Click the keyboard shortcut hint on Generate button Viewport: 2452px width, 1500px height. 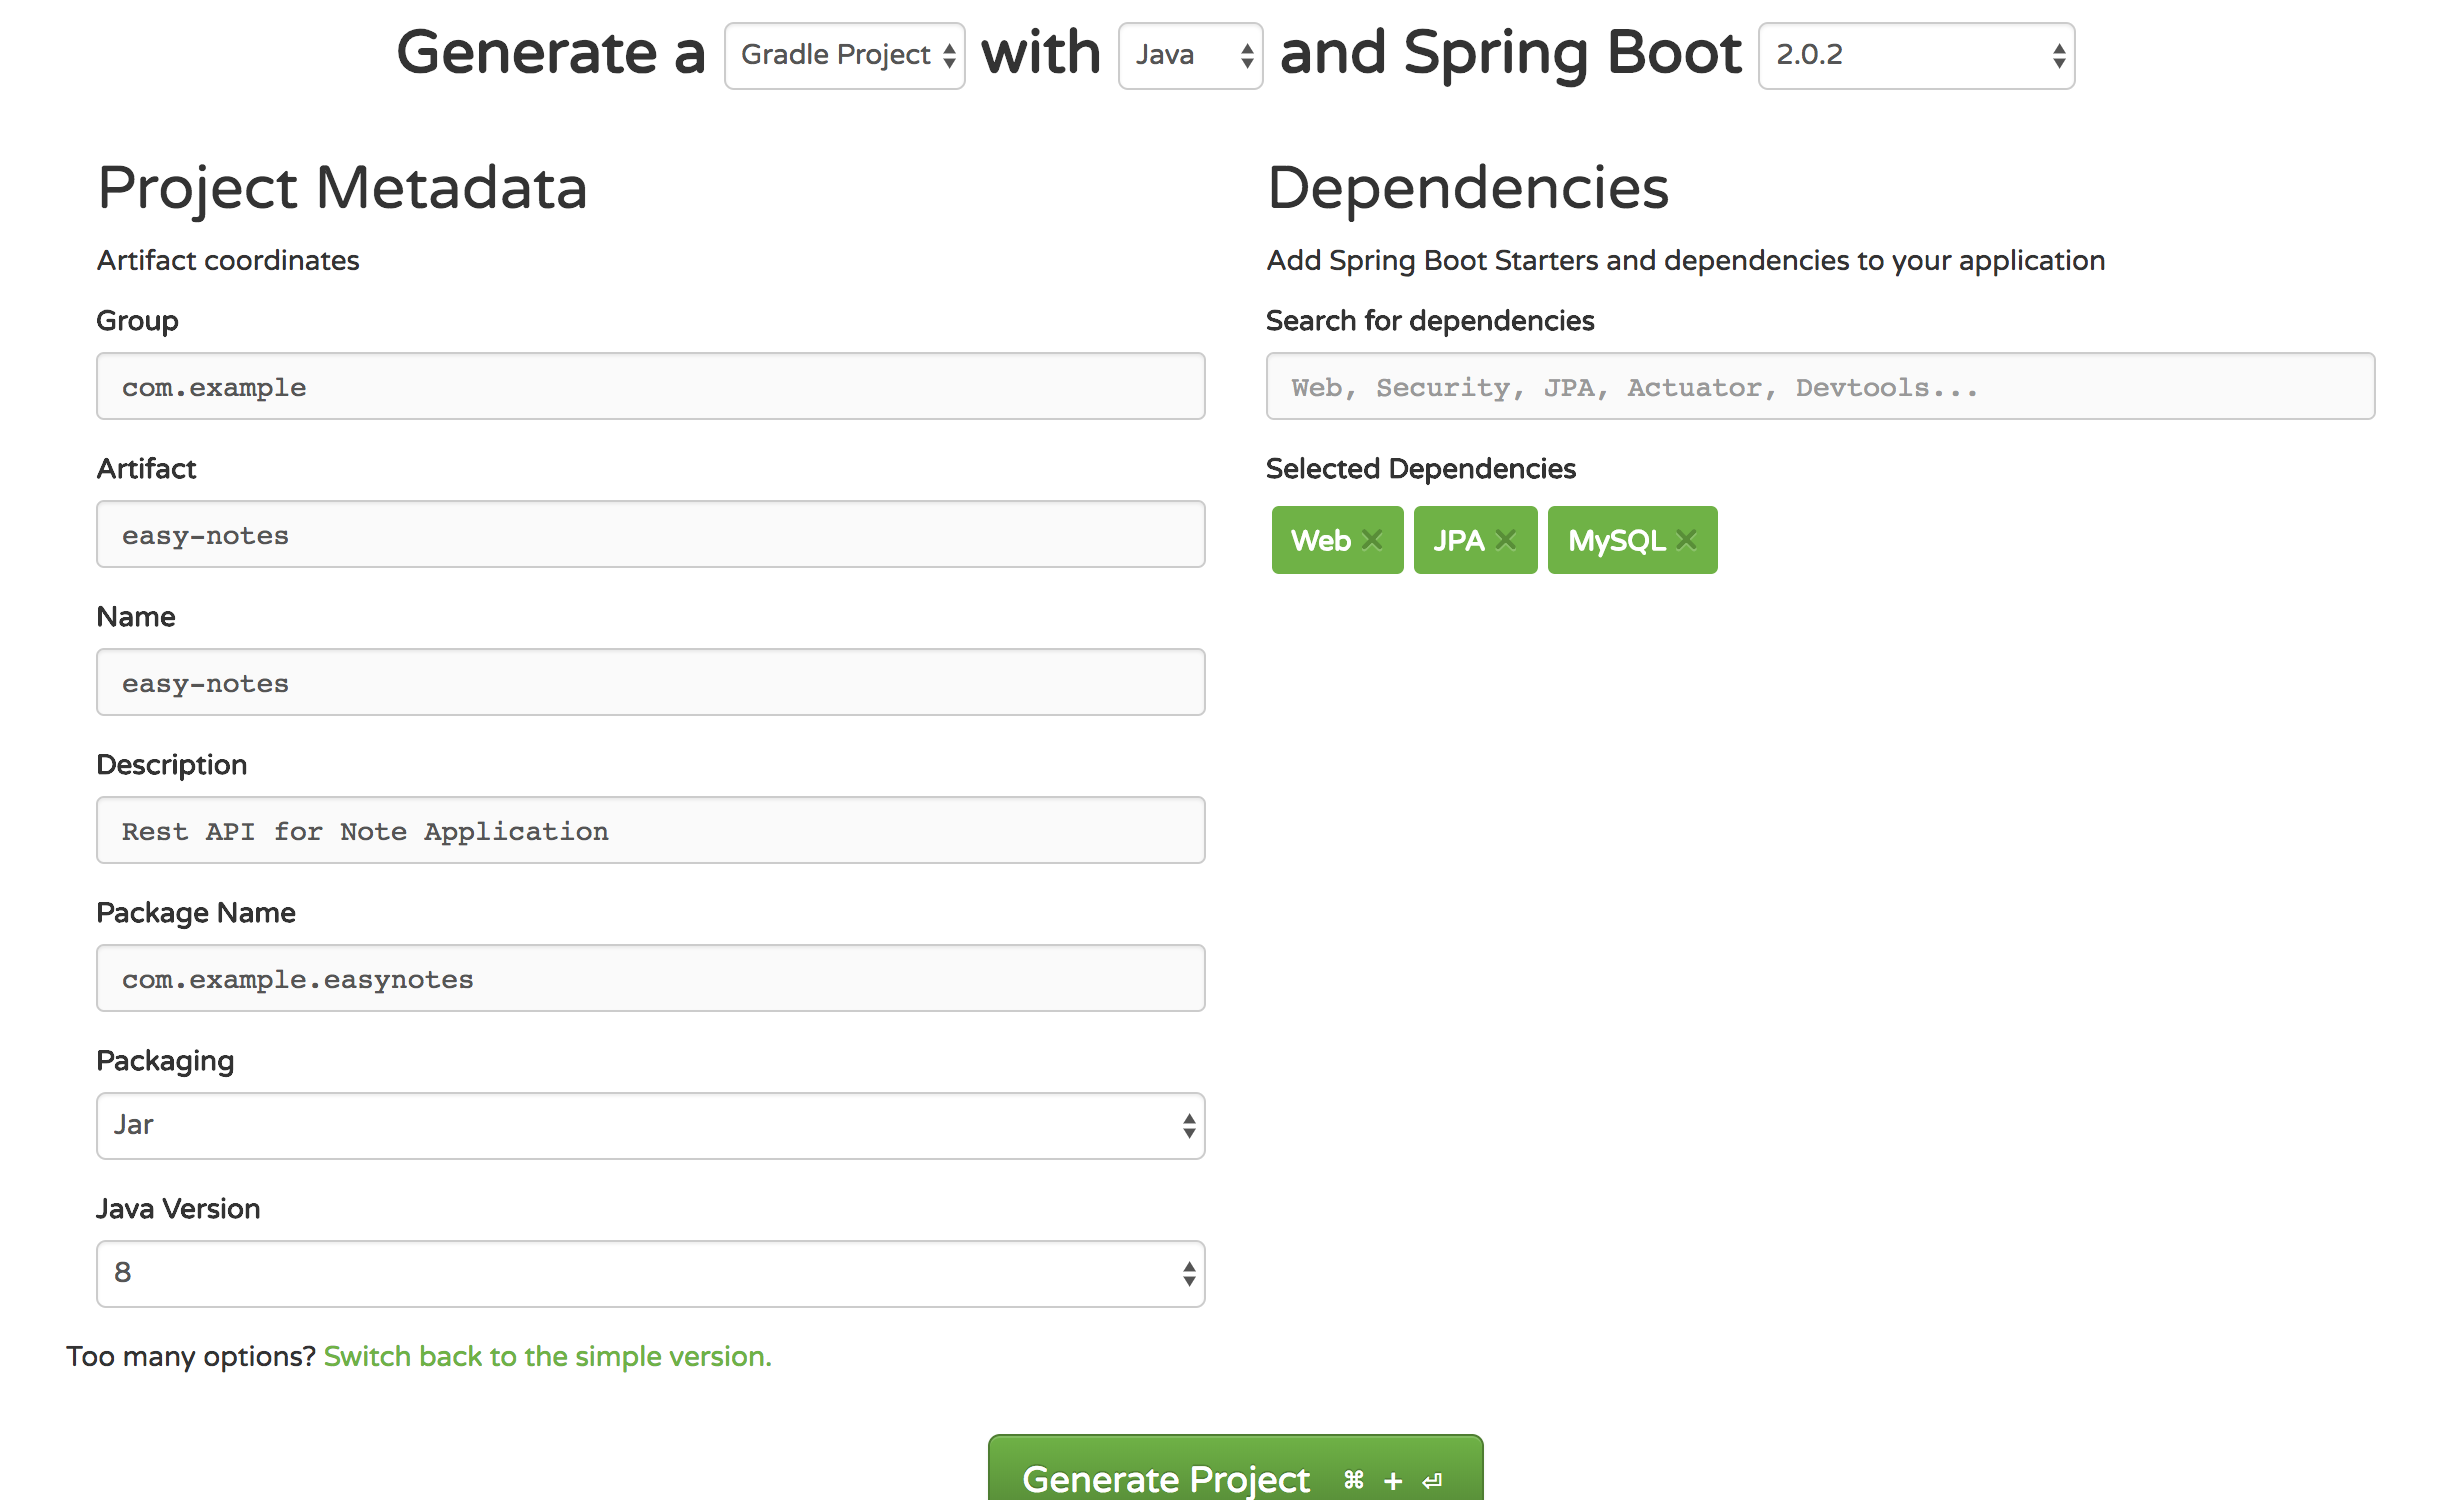pos(1393,1481)
